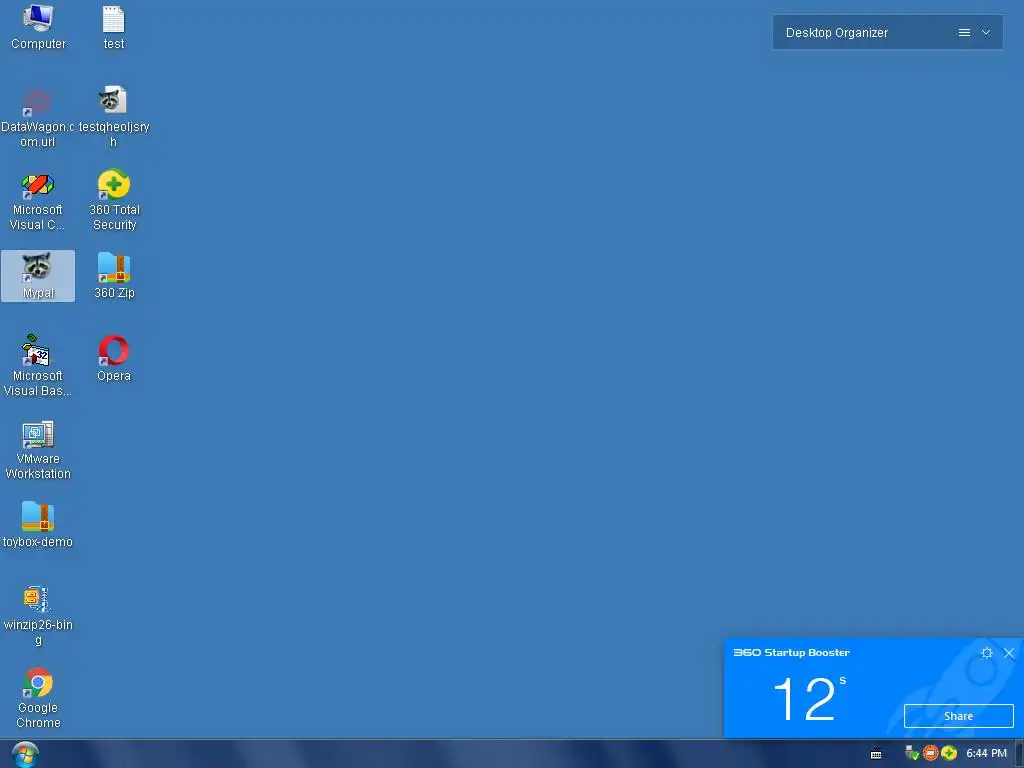Viewport: 1024px width, 768px height.
Task: Click Share in the Startup Booster popup
Action: (x=958, y=716)
